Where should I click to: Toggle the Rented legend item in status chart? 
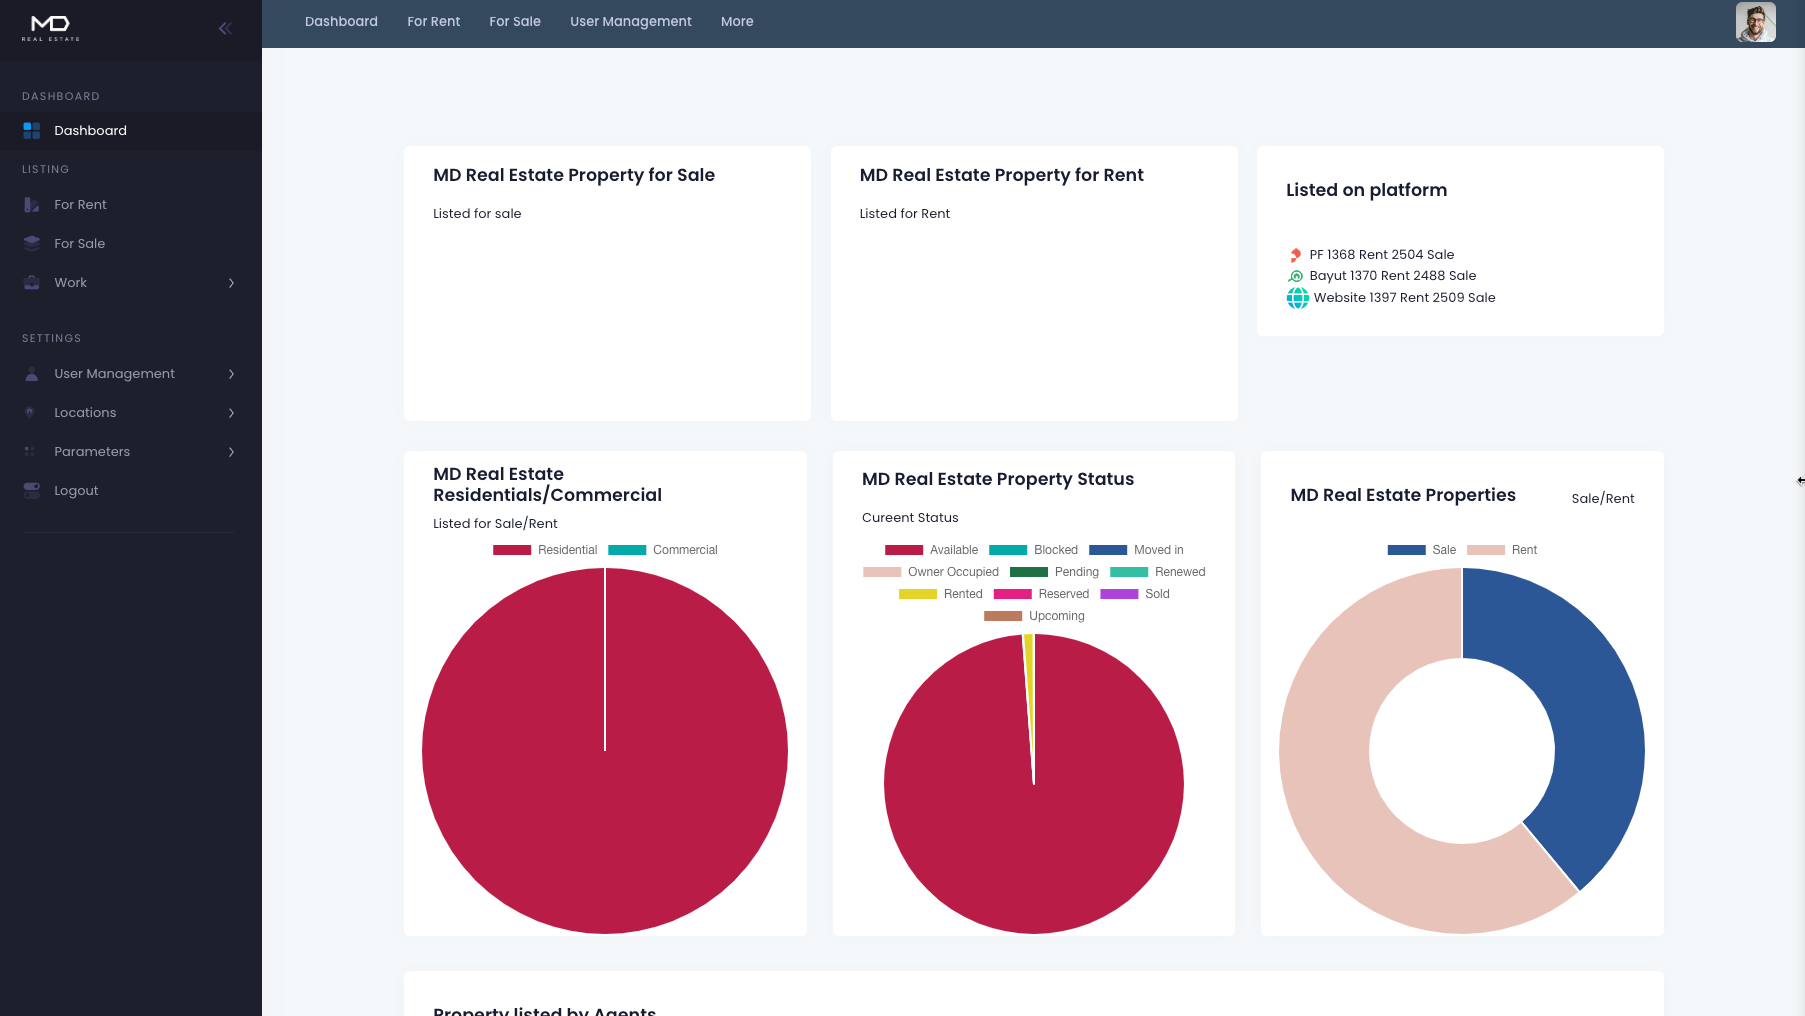pyautogui.click(x=941, y=594)
